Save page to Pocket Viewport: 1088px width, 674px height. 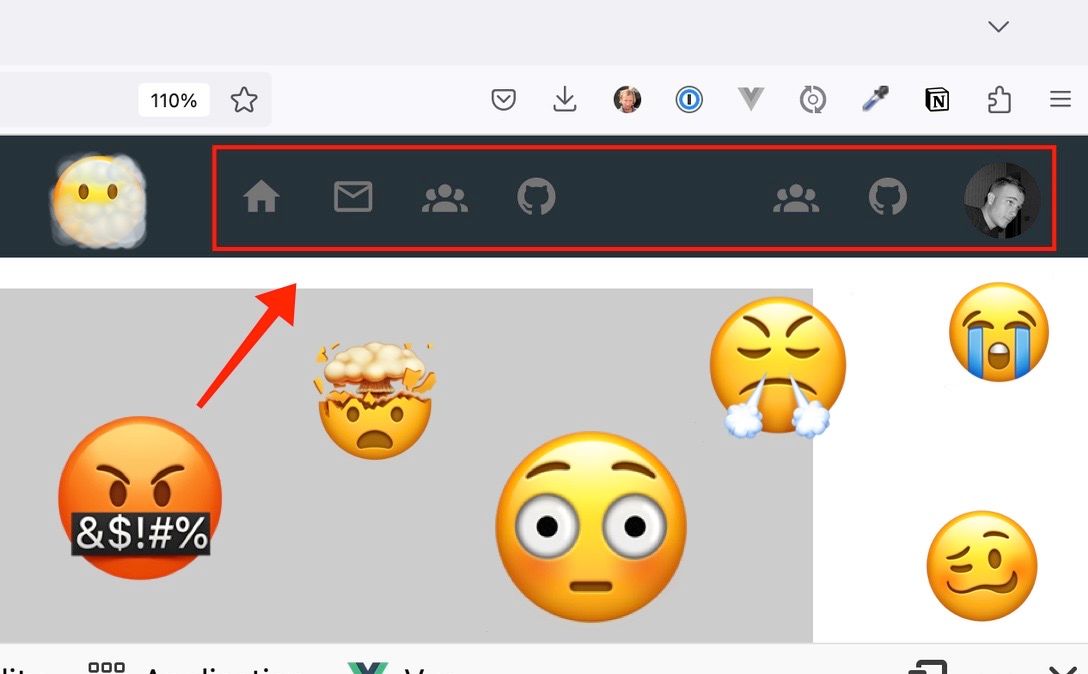point(503,100)
